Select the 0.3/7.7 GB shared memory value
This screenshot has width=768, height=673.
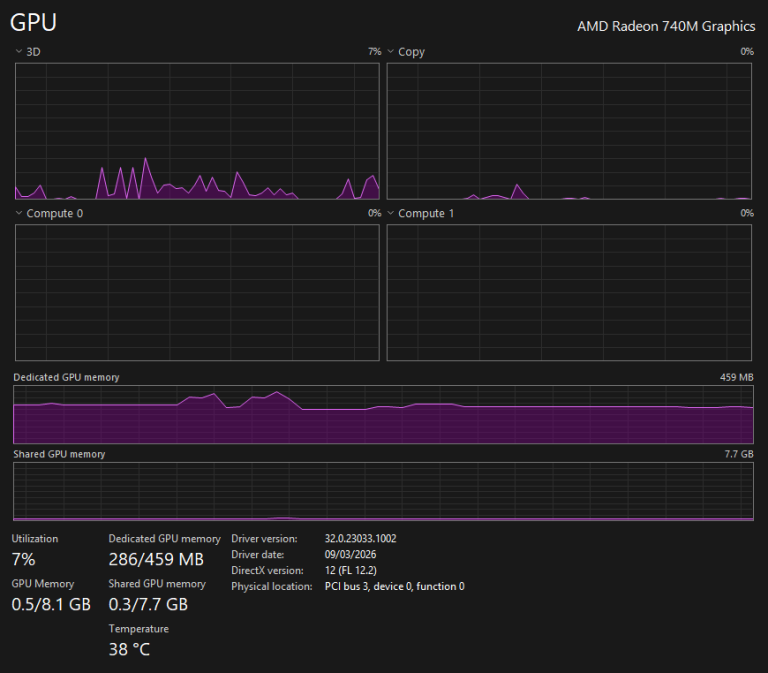click(148, 604)
